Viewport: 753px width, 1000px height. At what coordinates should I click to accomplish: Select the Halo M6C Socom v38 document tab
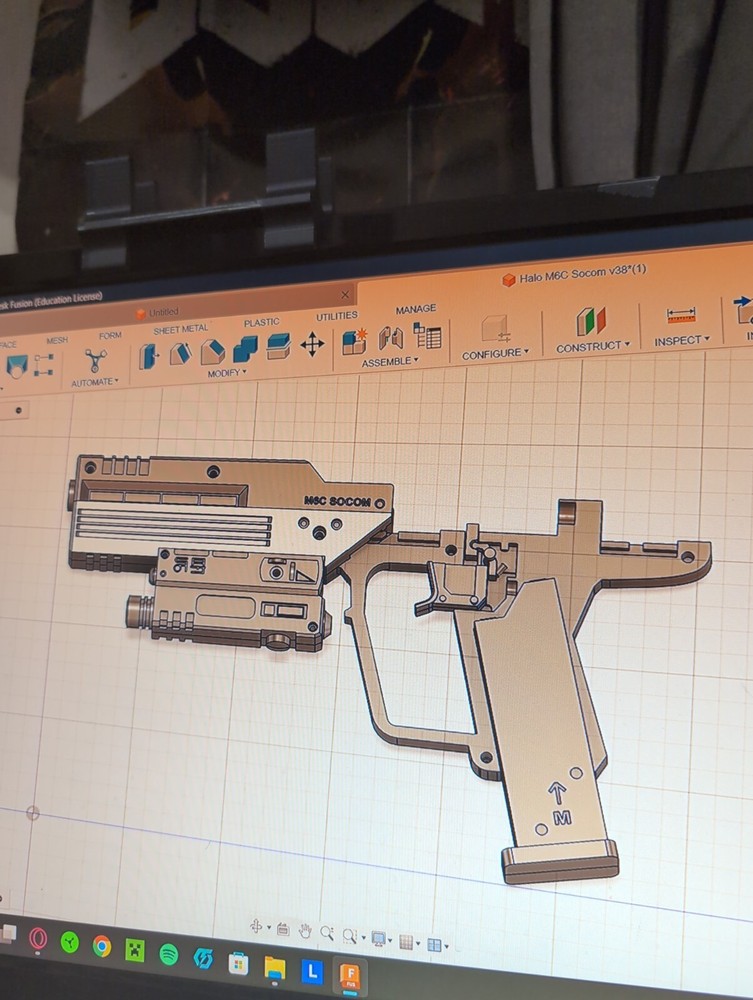pyautogui.click(x=574, y=276)
